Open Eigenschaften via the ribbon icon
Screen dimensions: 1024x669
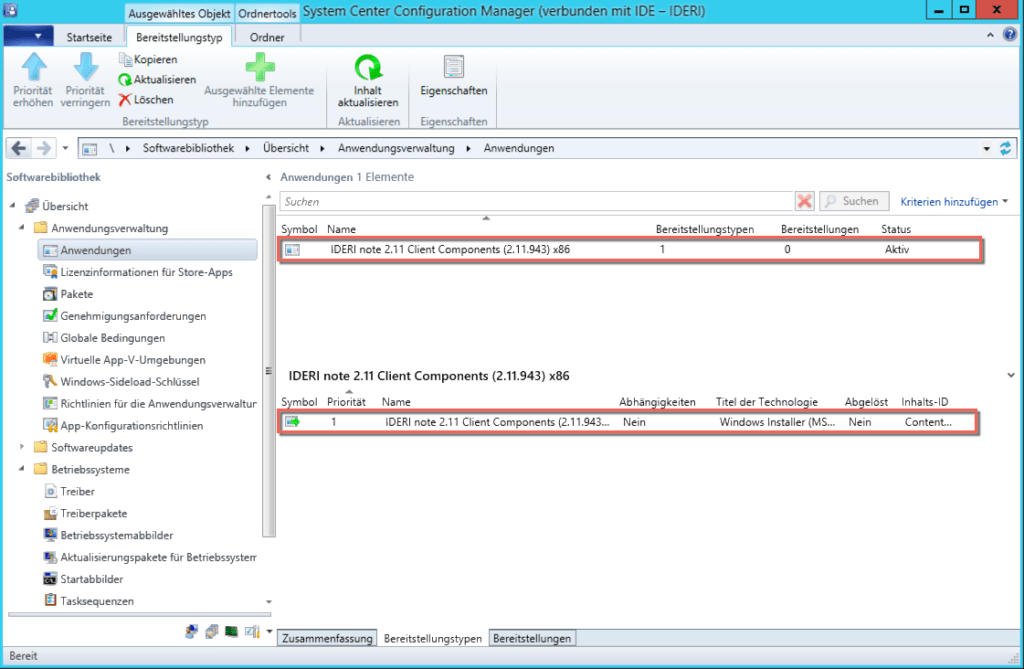pyautogui.click(x=454, y=67)
